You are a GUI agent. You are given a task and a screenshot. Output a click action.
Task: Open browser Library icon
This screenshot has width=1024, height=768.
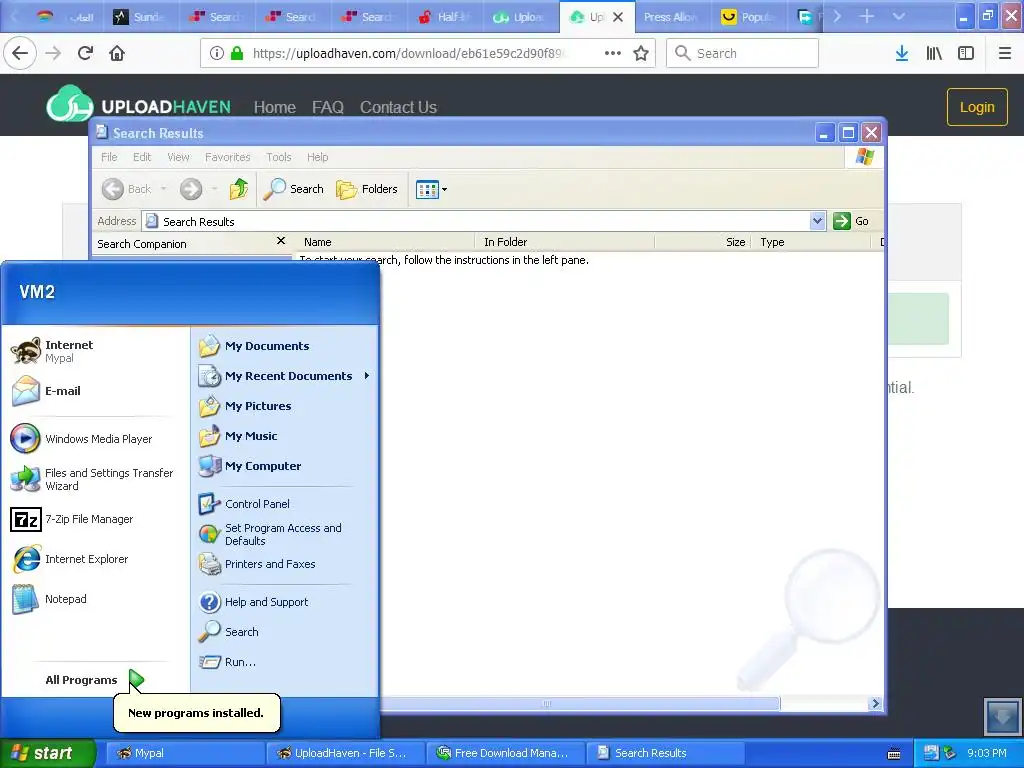[x=934, y=54]
